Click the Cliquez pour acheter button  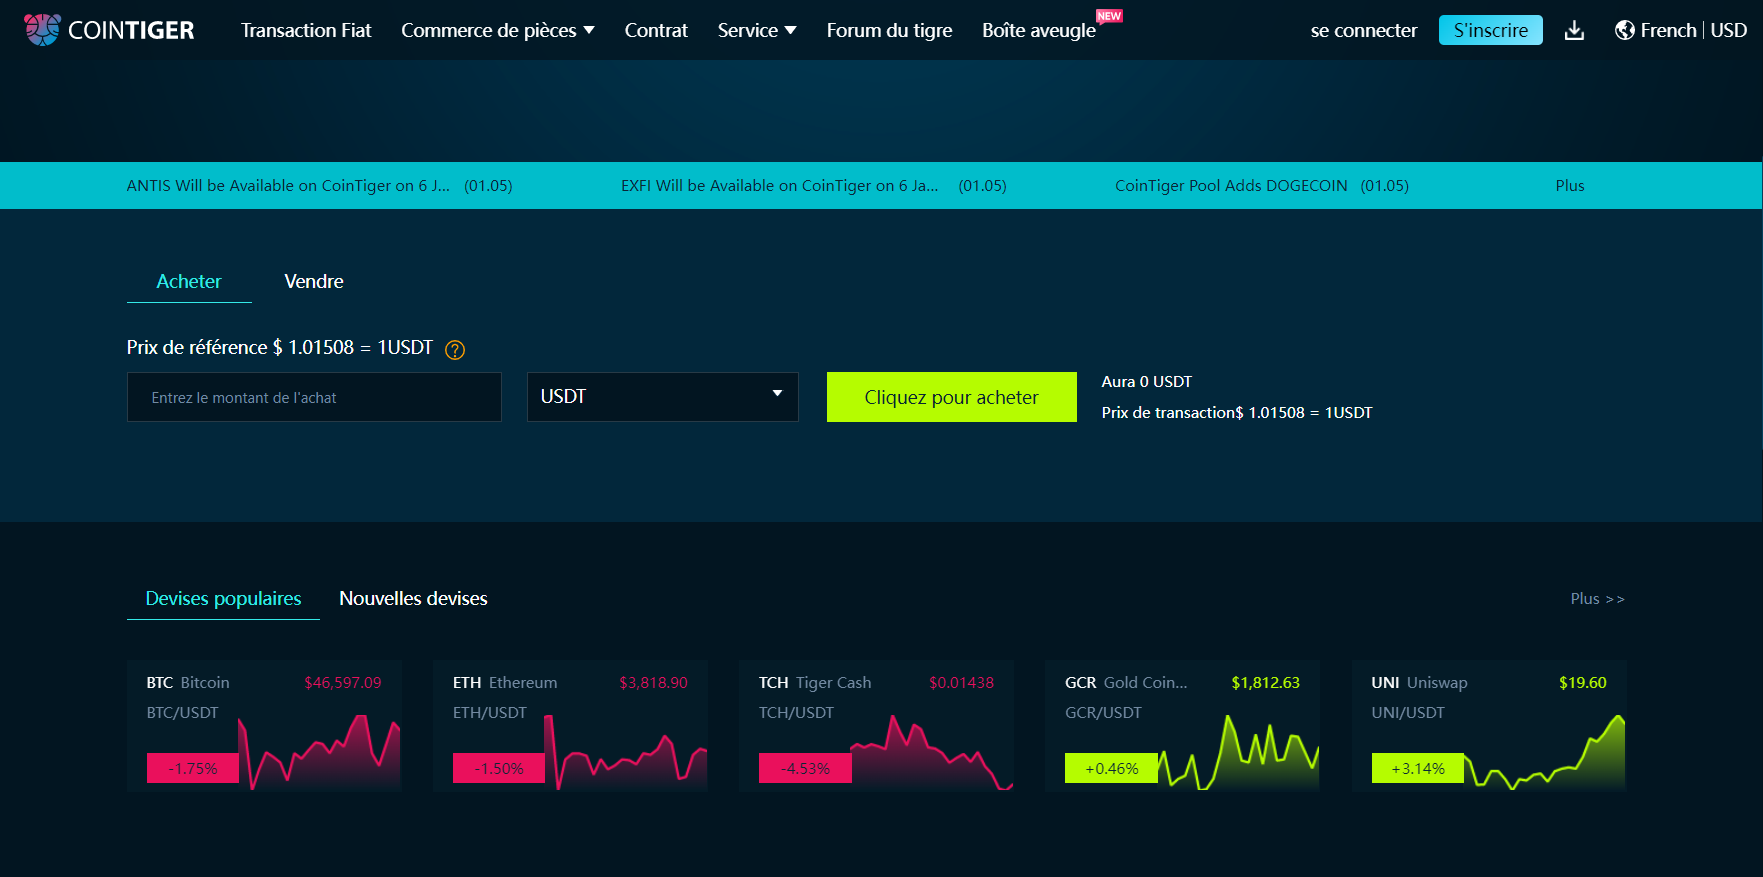click(x=952, y=397)
